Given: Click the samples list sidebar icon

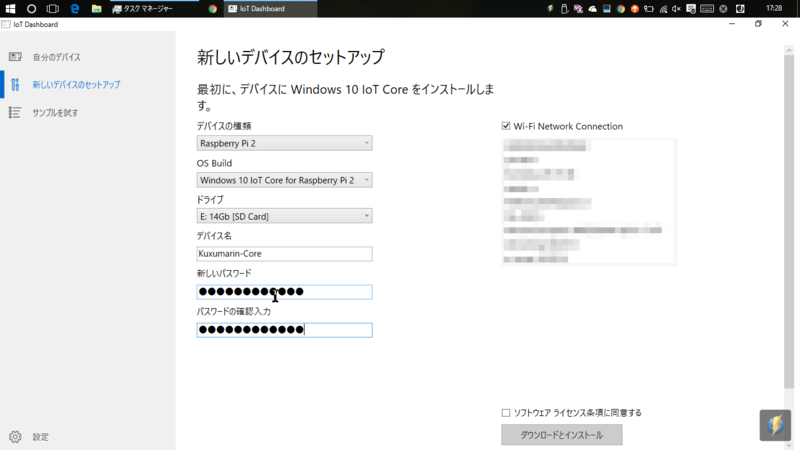Looking at the screenshot, I should coord(15,112).
